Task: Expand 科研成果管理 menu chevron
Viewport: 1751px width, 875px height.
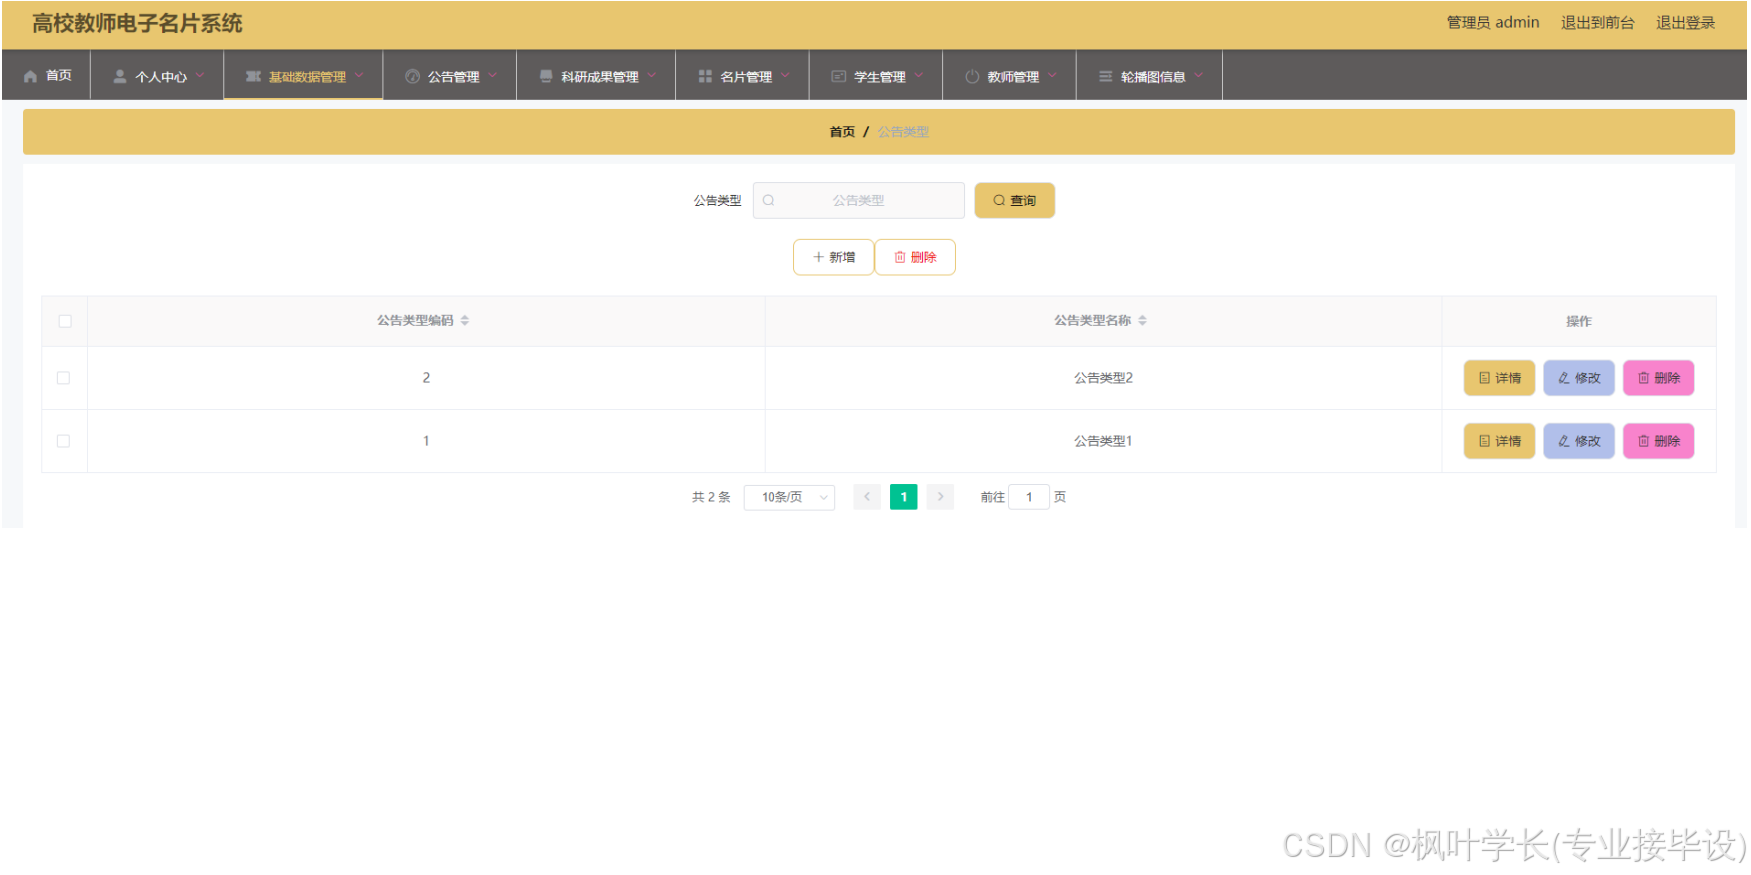Action: [652, 75]
